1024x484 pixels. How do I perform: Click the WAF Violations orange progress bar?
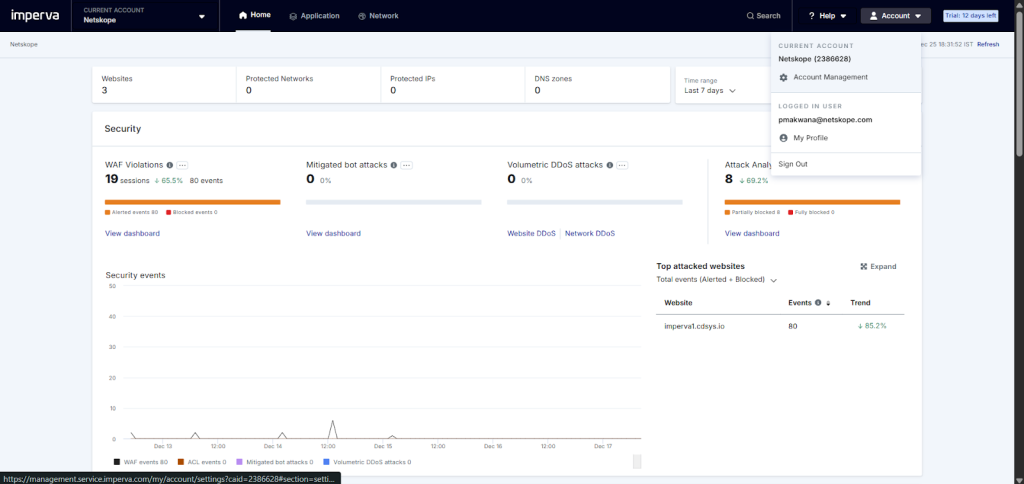193,202
